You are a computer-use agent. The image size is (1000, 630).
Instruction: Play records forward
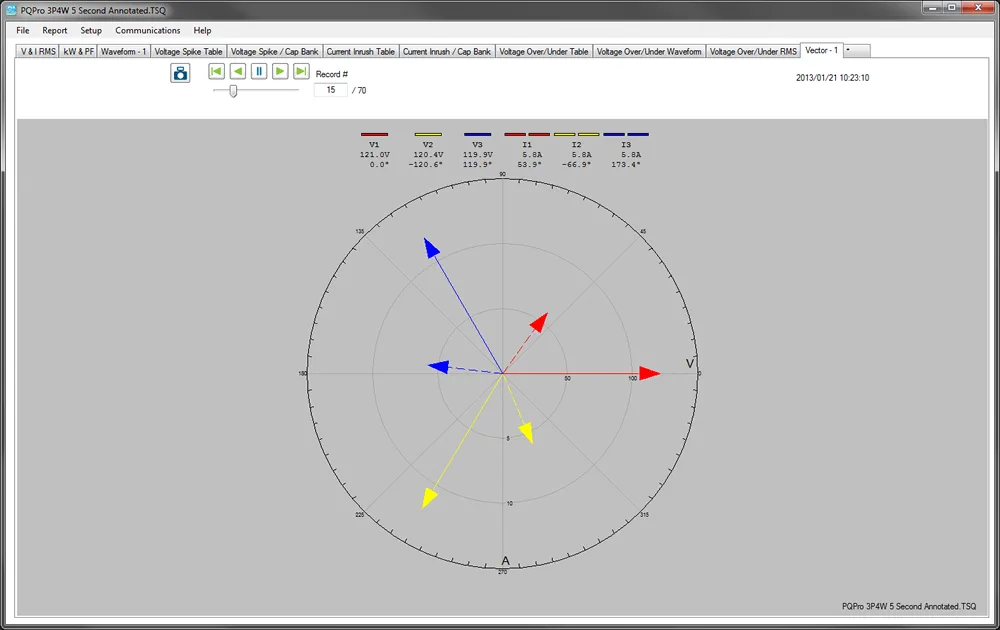click(x=280, y=71)
